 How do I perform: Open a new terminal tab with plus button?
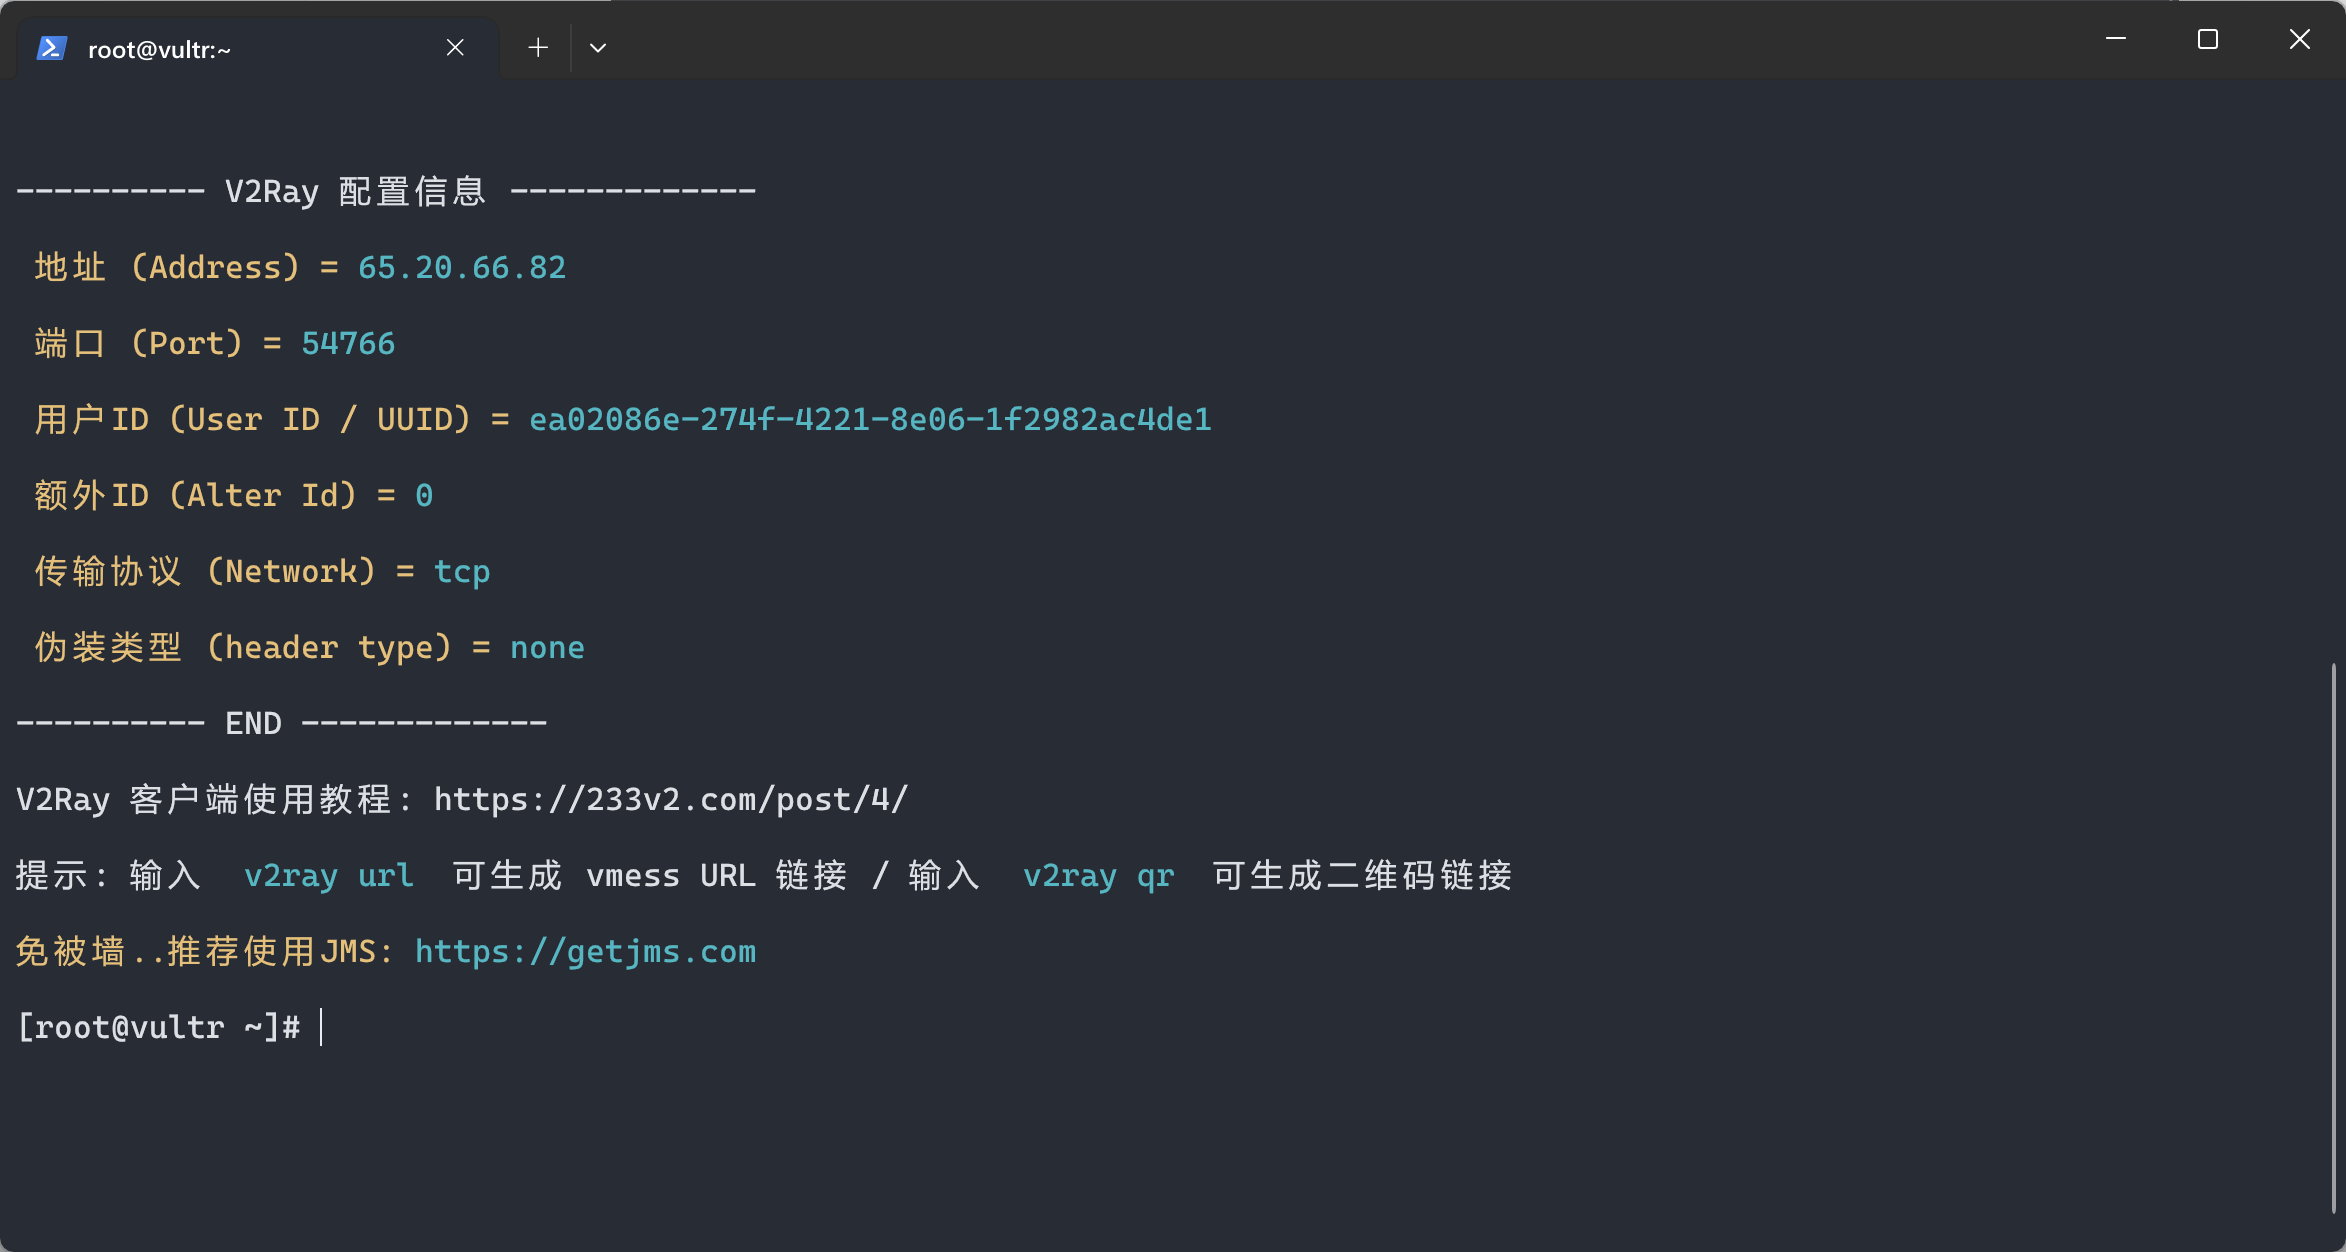(x=537, y=46)
